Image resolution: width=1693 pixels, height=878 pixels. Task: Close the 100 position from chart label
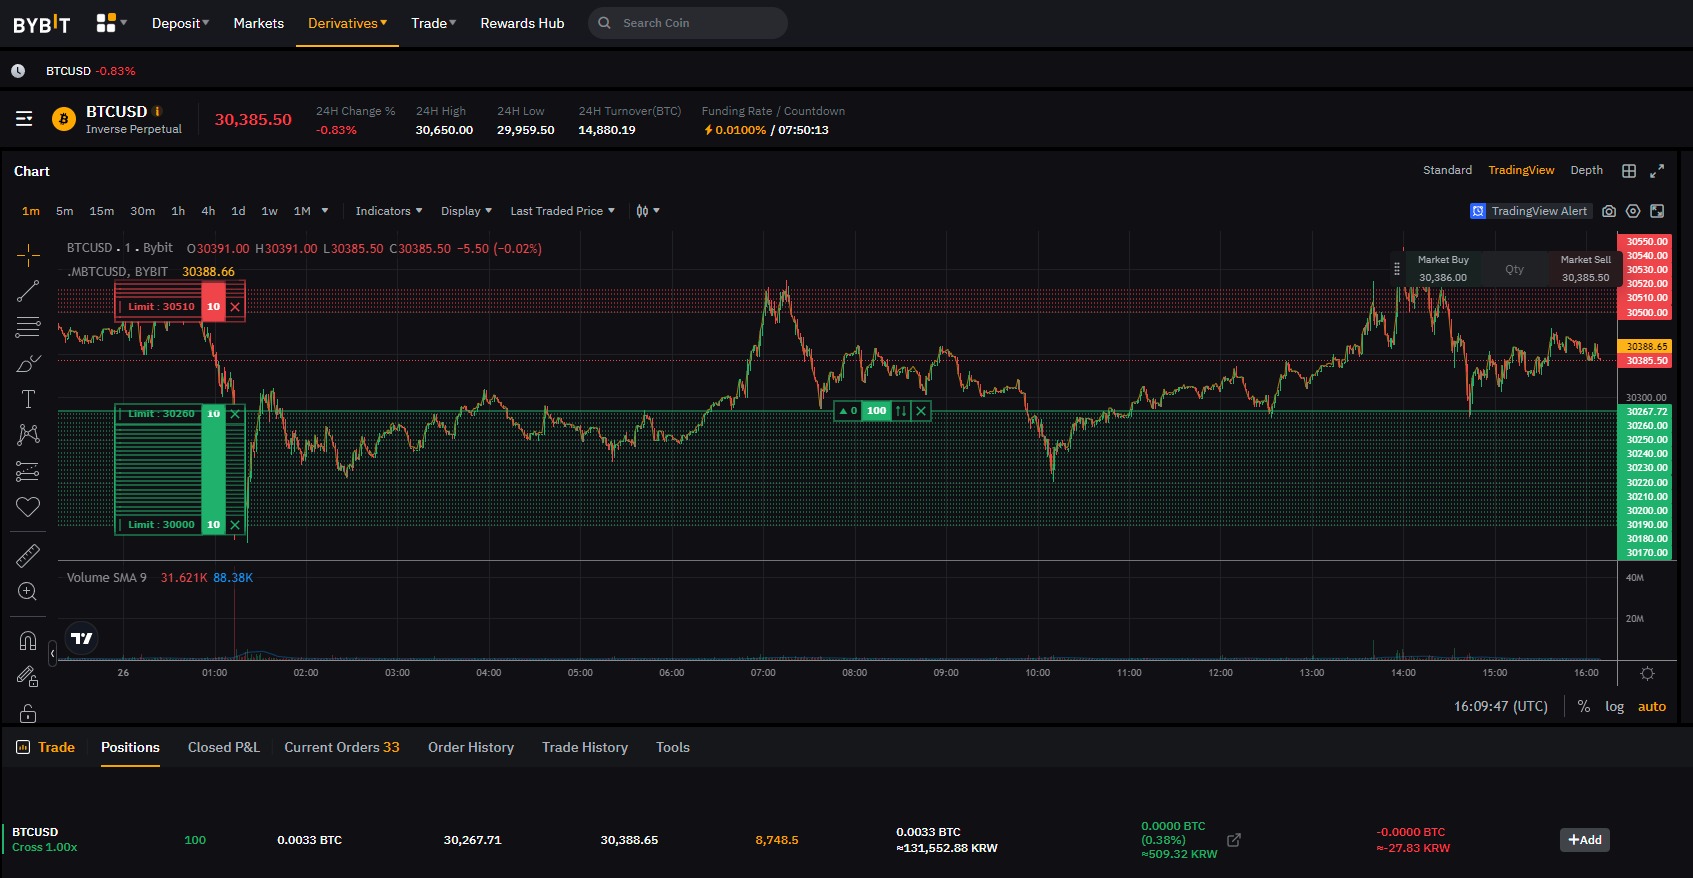tap(922, 411)
